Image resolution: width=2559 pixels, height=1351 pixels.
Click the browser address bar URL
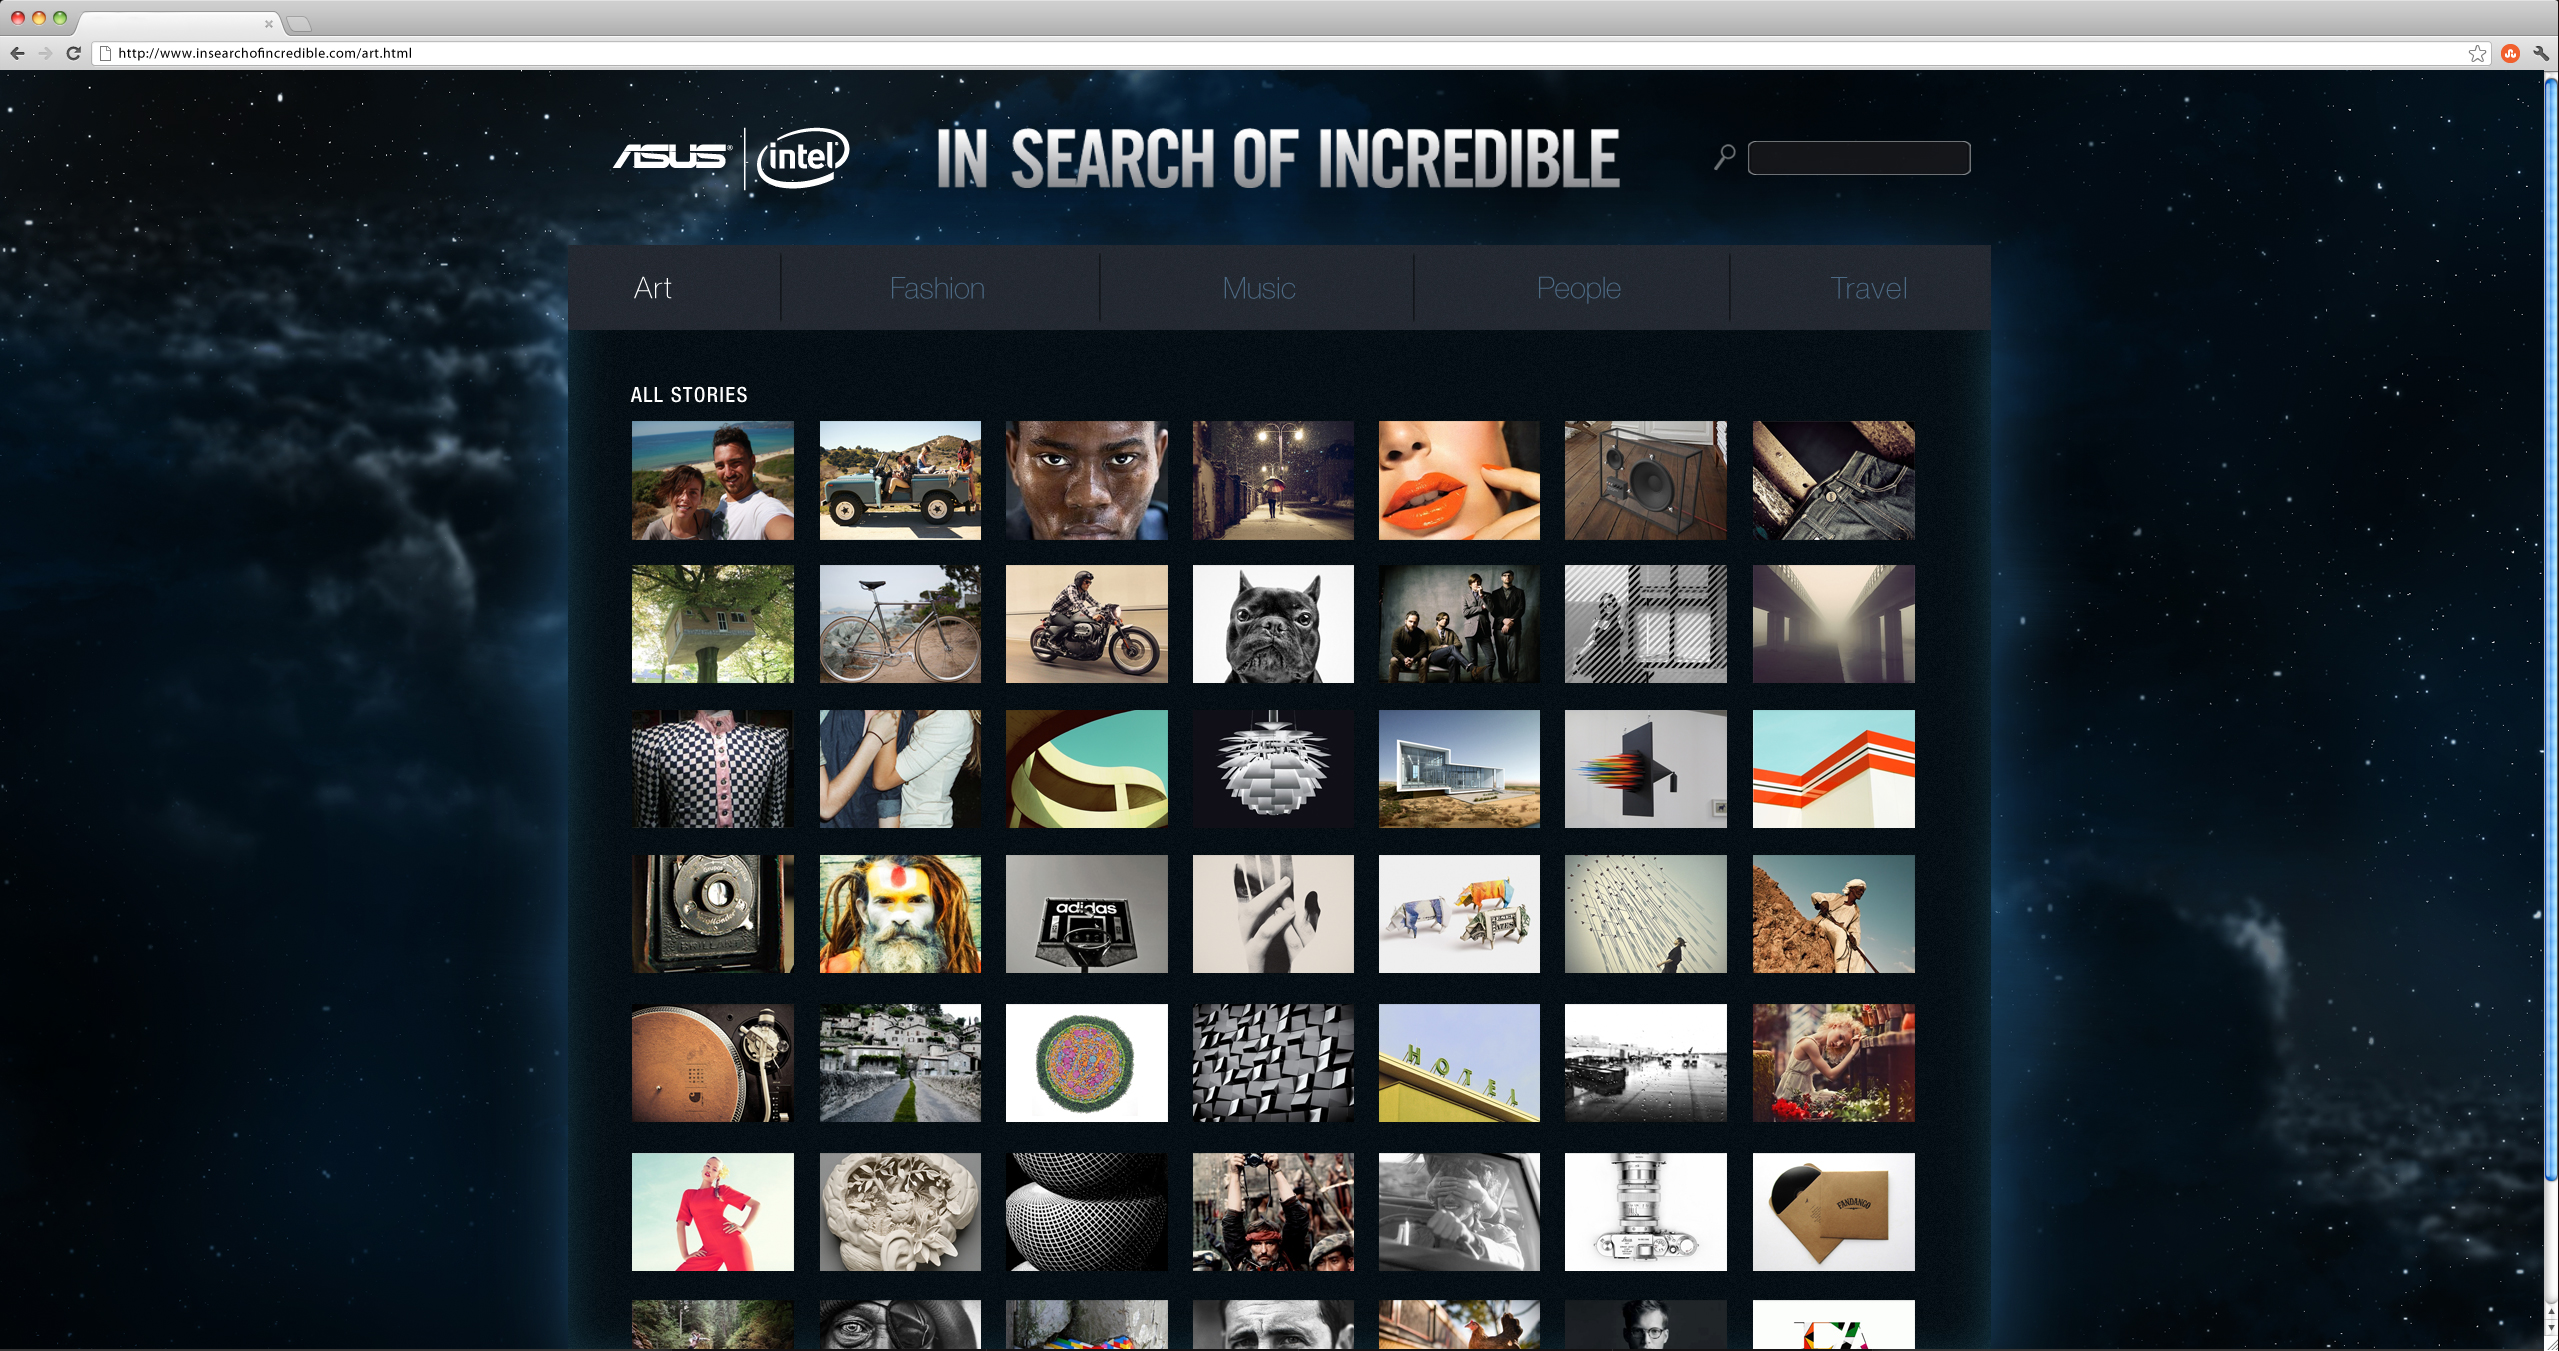click(265, 53)
